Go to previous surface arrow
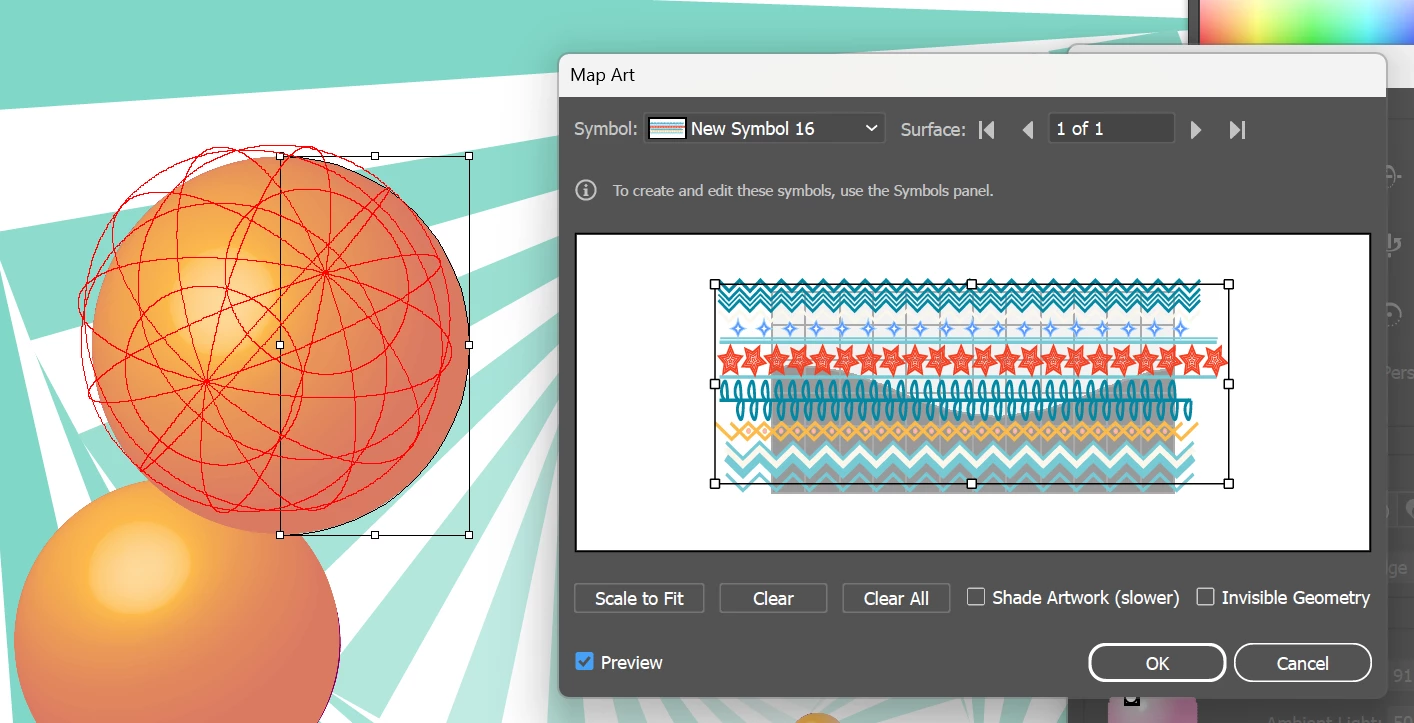The width and height of the screenshot is (1414, 723). click(1027, 129)
